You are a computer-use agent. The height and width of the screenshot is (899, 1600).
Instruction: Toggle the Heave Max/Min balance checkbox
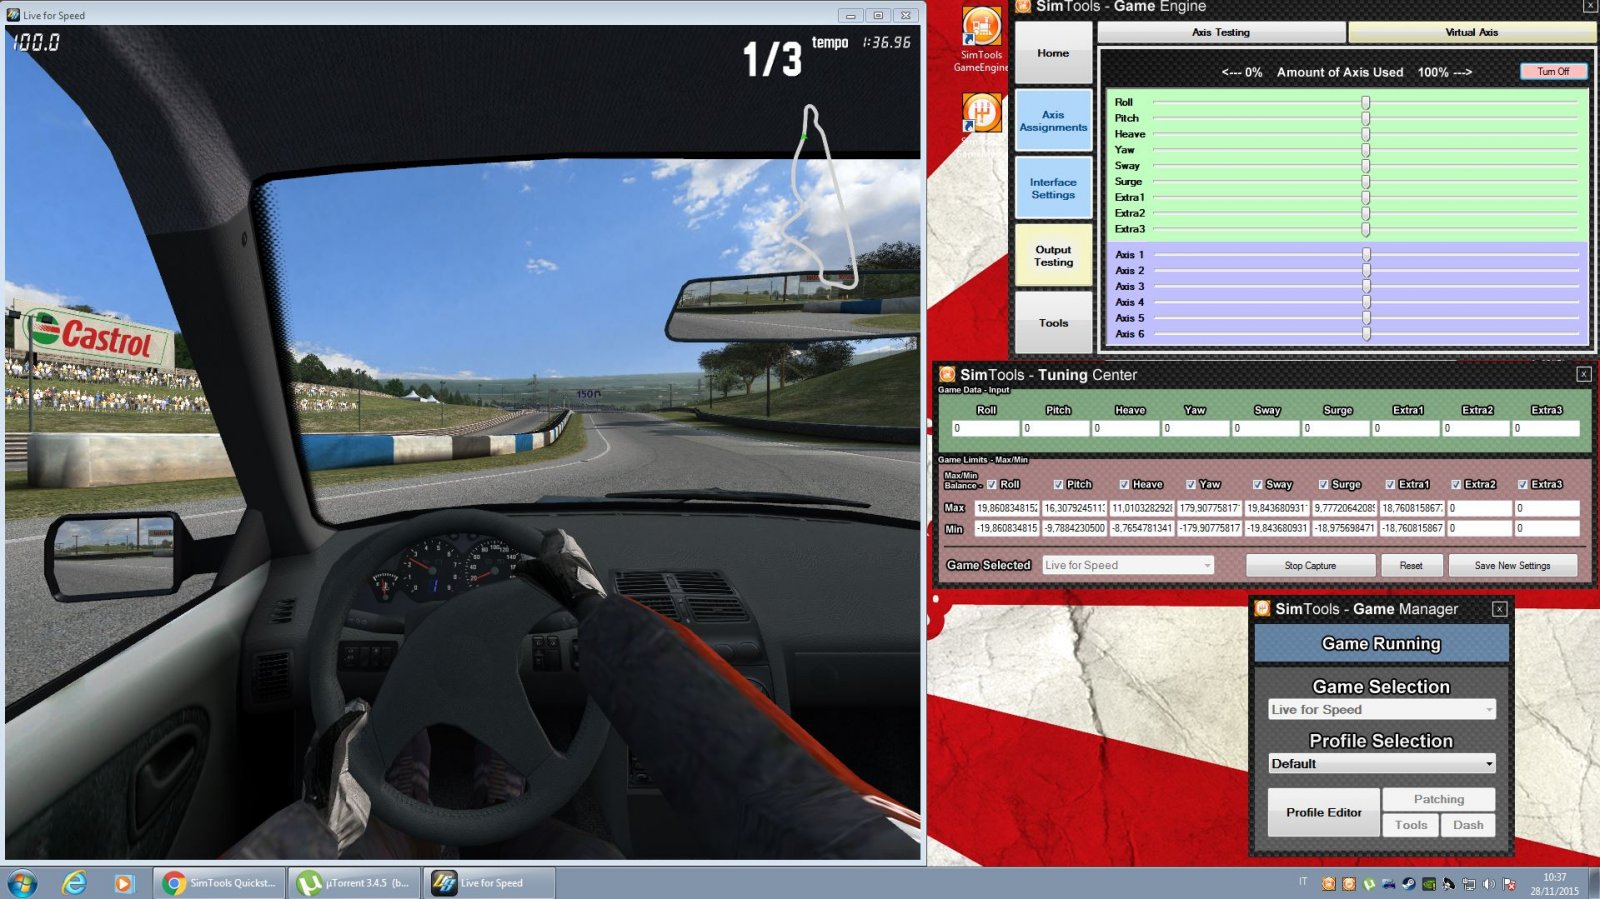[x=1124, y=484]
